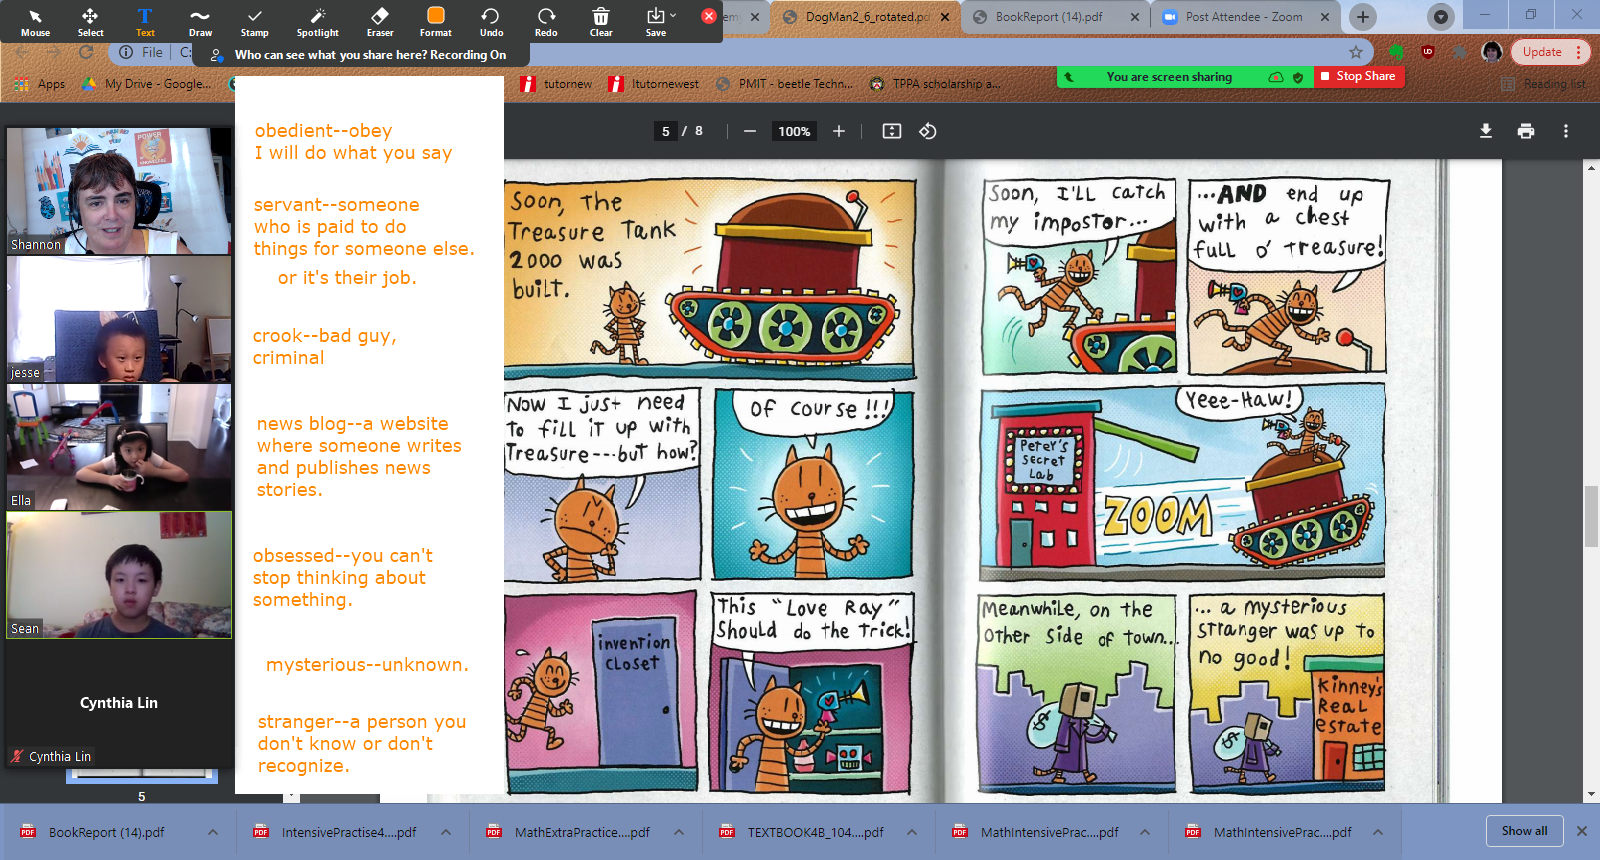The height and width of the screenshot is (860, 1600).
Task: Open Chrome profile avatar
Action: pyautogui.click(x=1492, y=52)
